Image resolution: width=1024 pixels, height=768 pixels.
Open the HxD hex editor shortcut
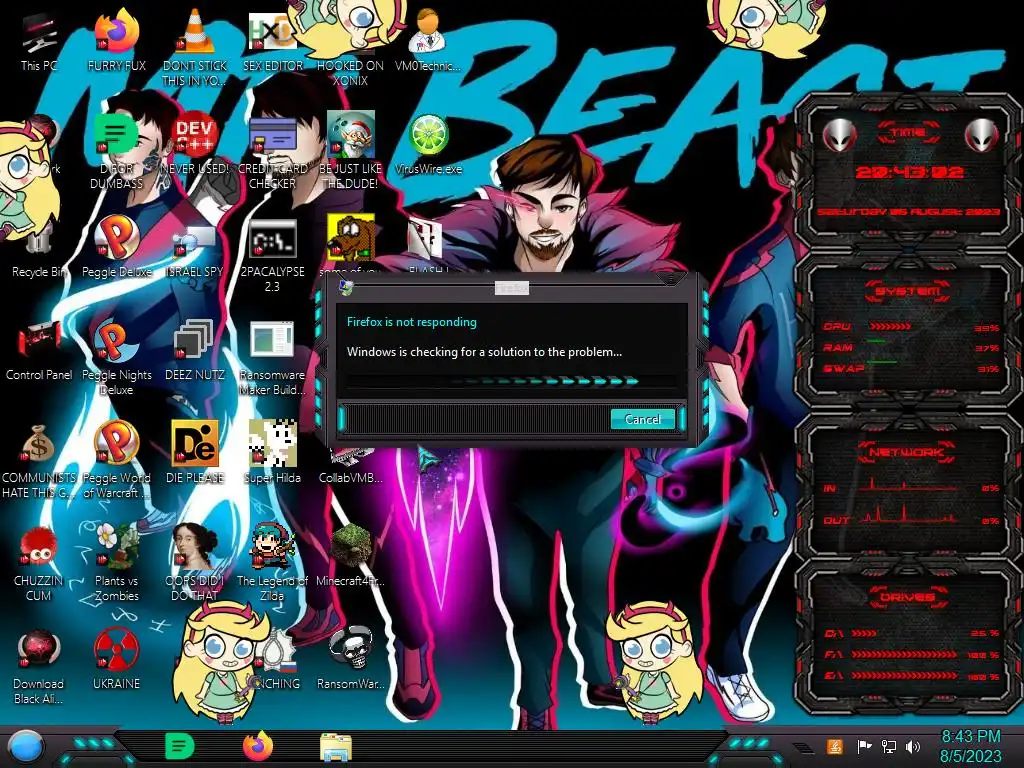pyautogui.click(x=272, y=41)
